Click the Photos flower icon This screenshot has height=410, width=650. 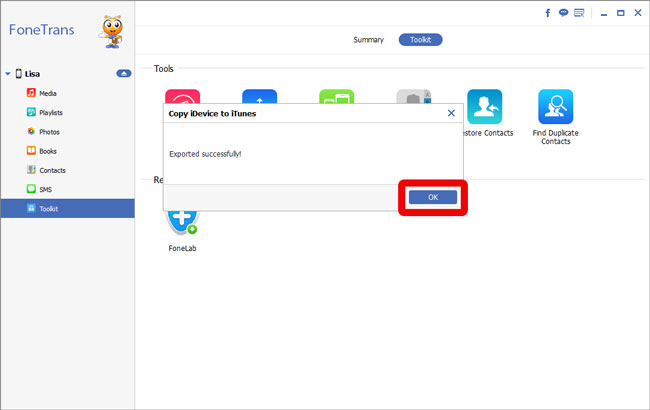(31, 131)
